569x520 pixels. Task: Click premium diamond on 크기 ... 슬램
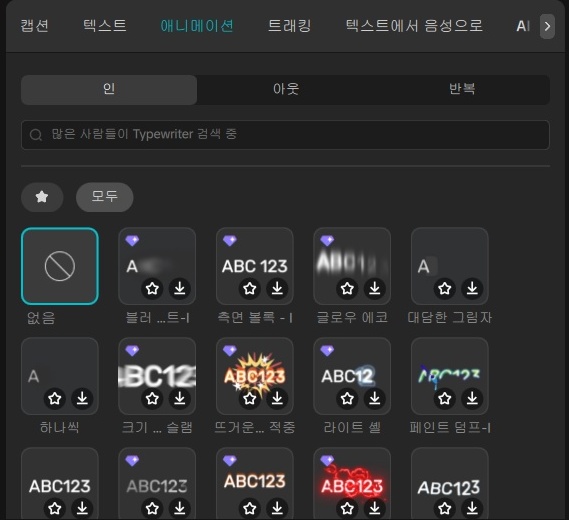click(x=132, y=351)
